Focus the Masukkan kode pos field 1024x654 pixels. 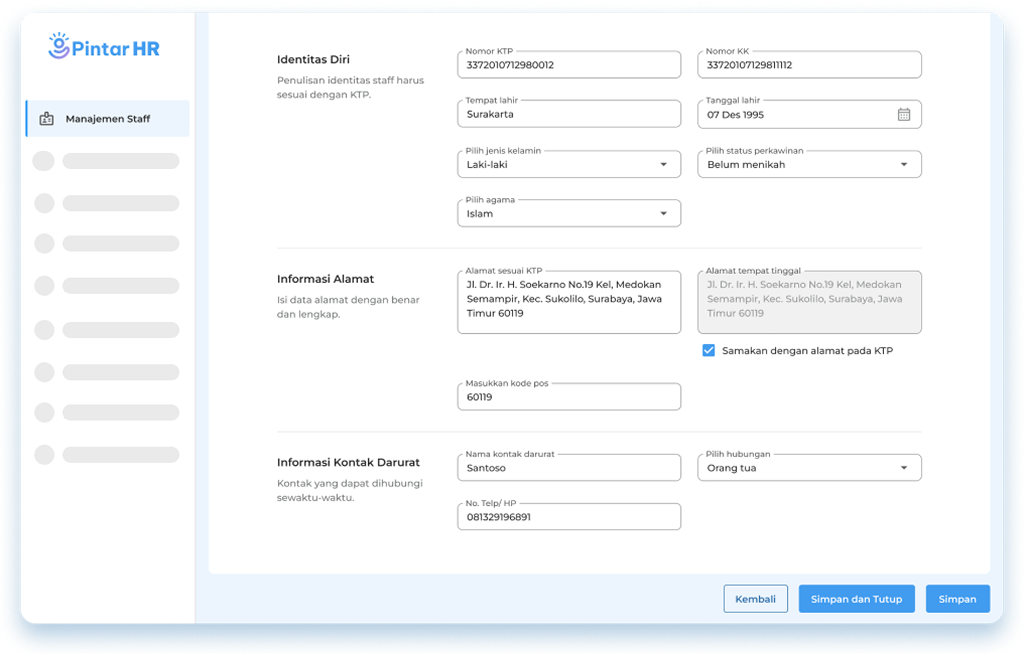coord(568,397)
